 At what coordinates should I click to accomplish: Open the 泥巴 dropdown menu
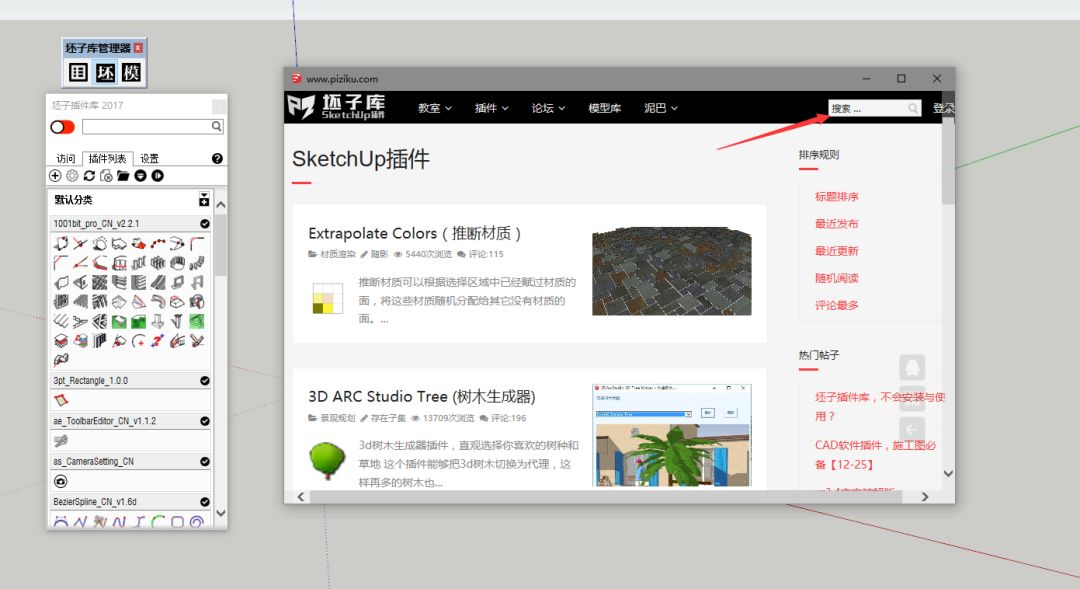(661, 108)
